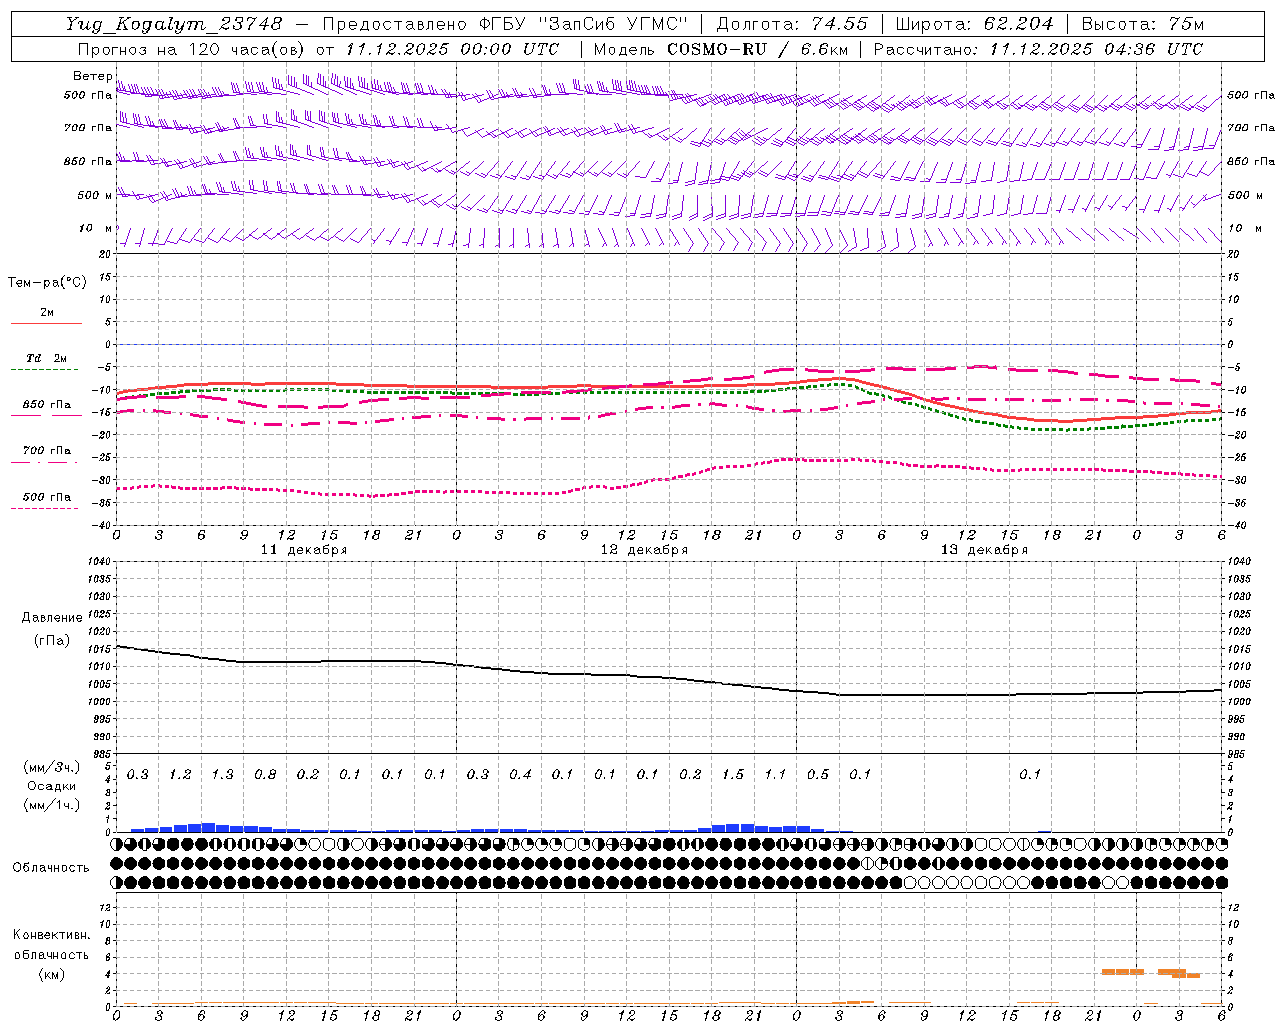Click the Облачность row label
The width and height of the screenshot is (1280, 1024).
coord(51,867)
